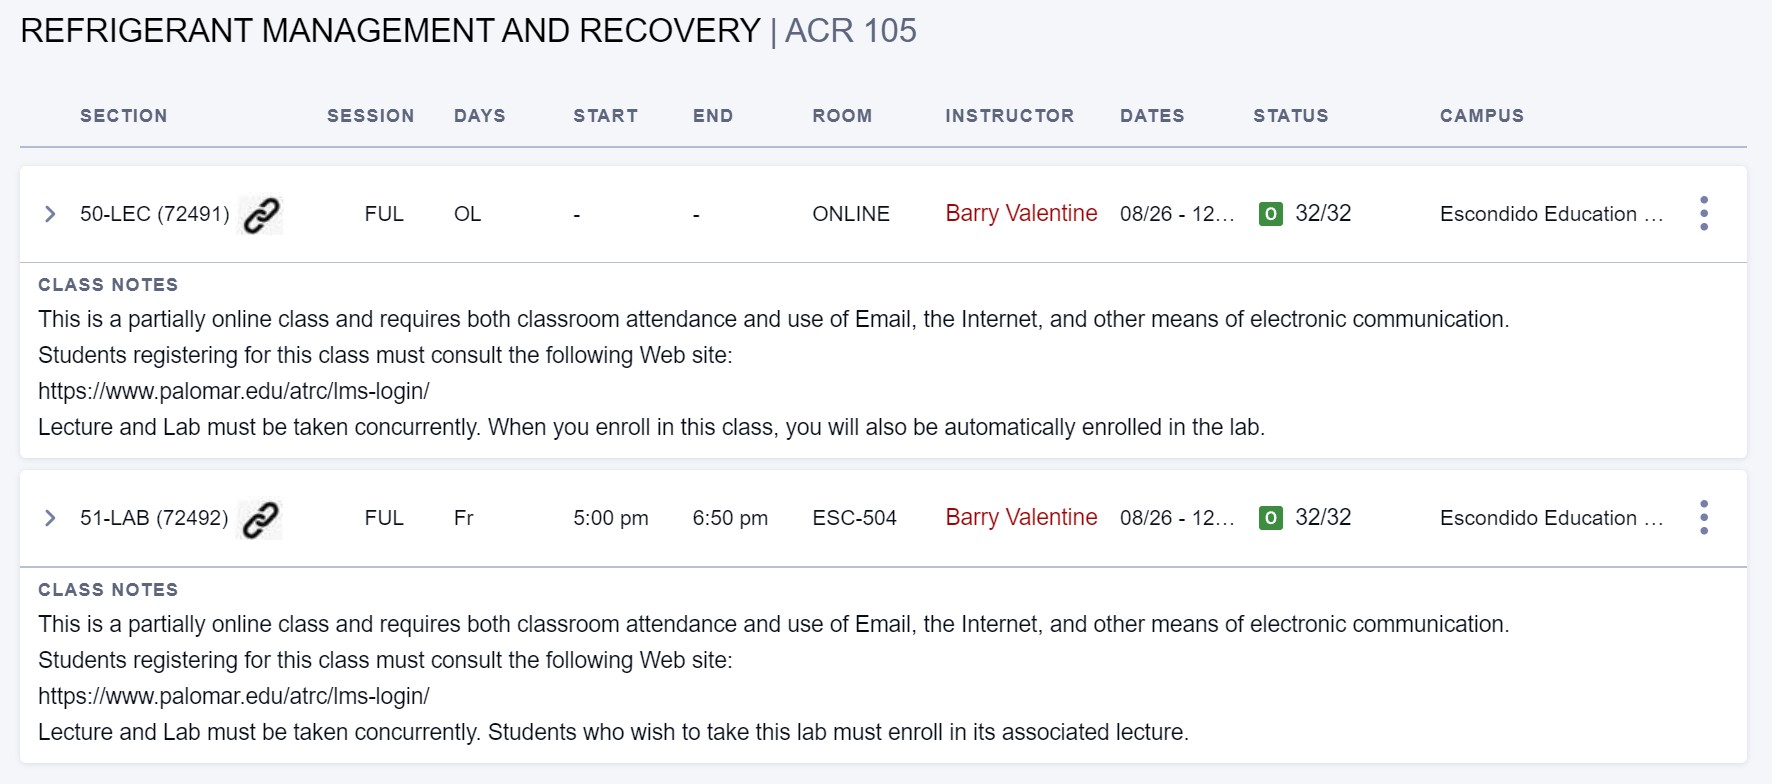This screenshot has width=1772, height=784.
Task: Open the palomar.edu URL in lecture class notes
Action: (x=234, y=391)
